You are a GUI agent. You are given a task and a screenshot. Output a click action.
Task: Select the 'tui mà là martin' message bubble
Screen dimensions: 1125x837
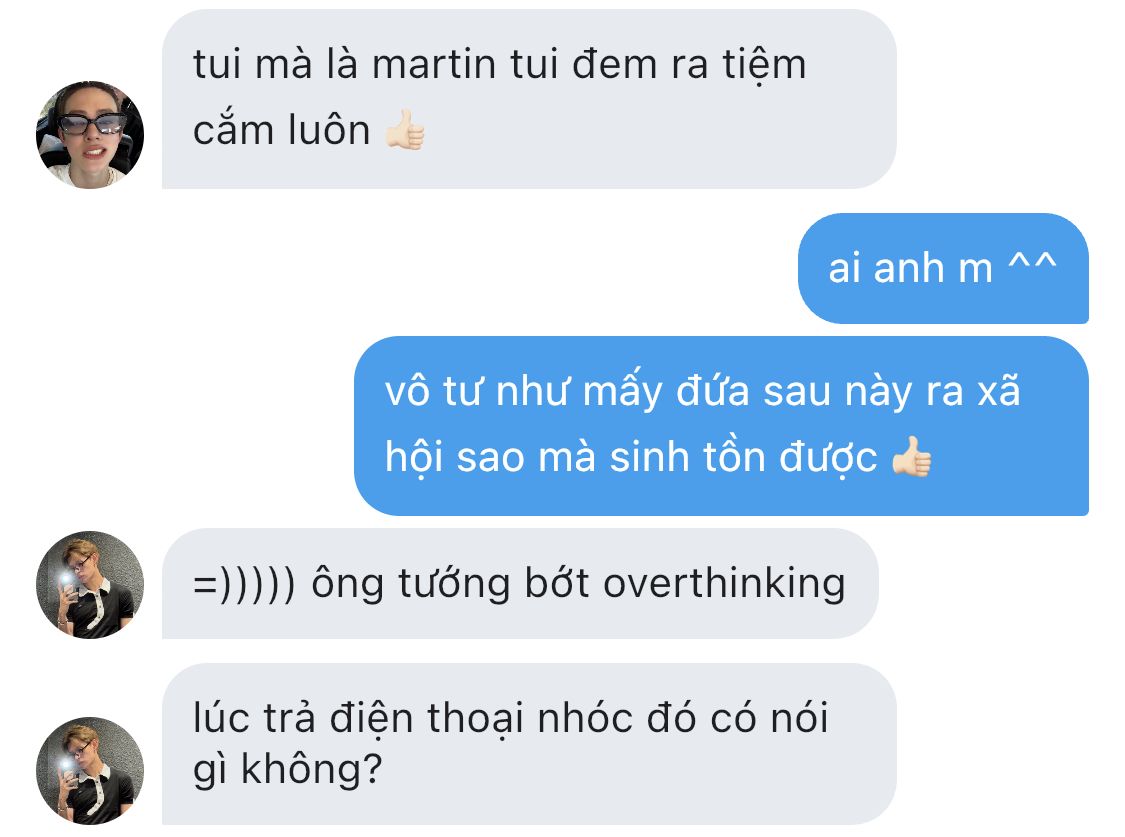(x=529, y=99)
